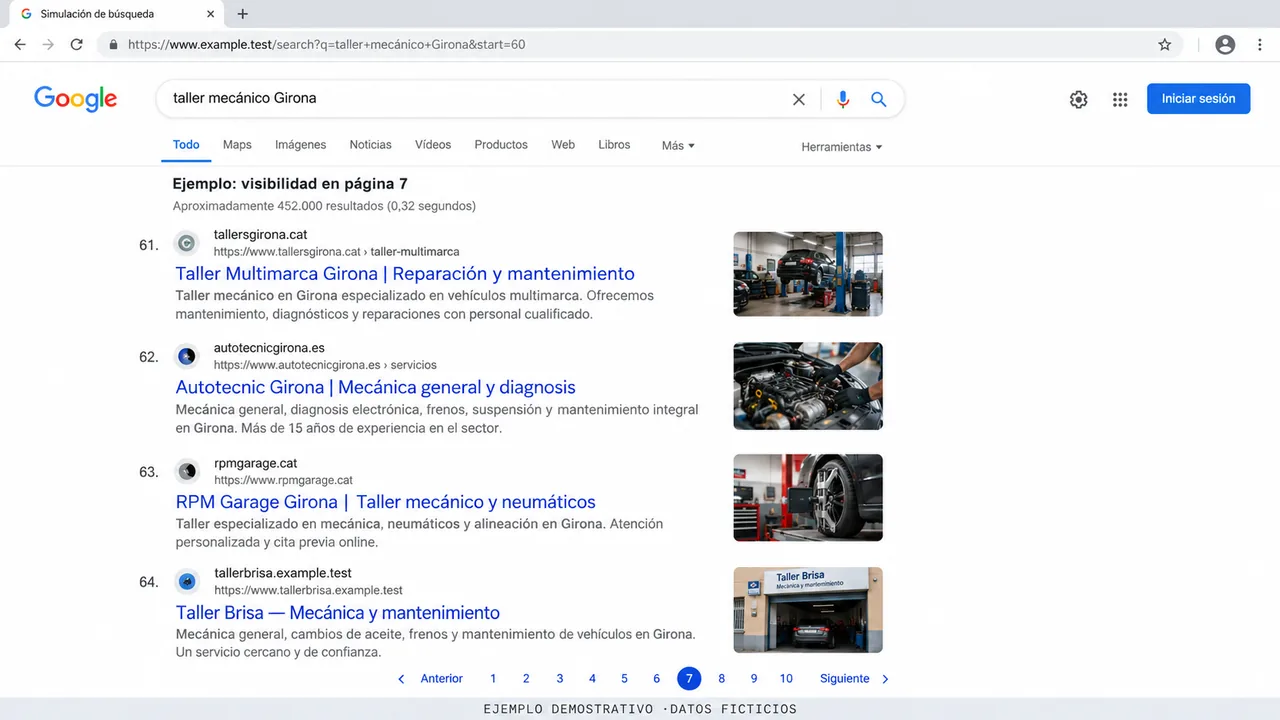Image resolution: width=1280 pixels, height=720 pixels.
Task: Click the Taller Multimarca car lift thumbnail
Action: click(x=808, y=274)
